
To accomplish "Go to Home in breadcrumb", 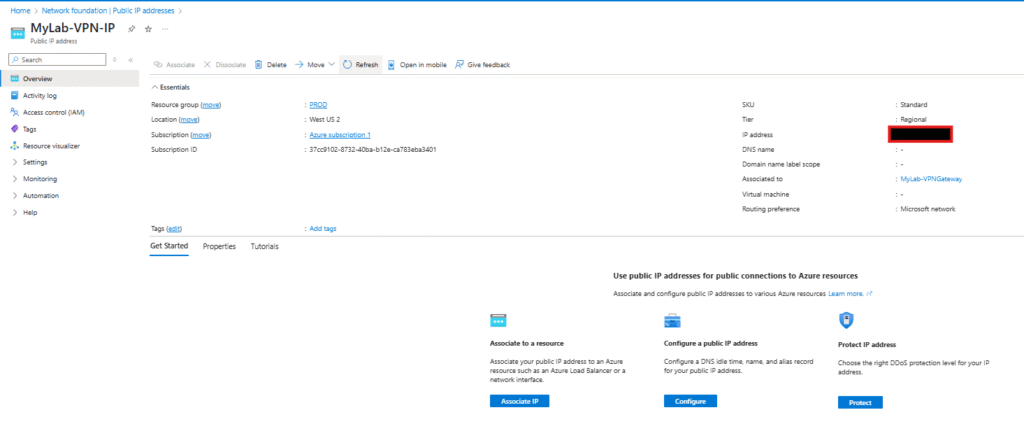I will pyautogui.click(x=20, y=11).
